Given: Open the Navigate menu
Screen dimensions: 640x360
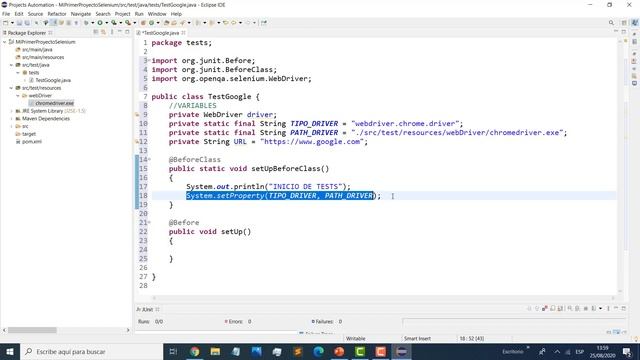Looking at the screenshot, I should (x=81, y=14).
